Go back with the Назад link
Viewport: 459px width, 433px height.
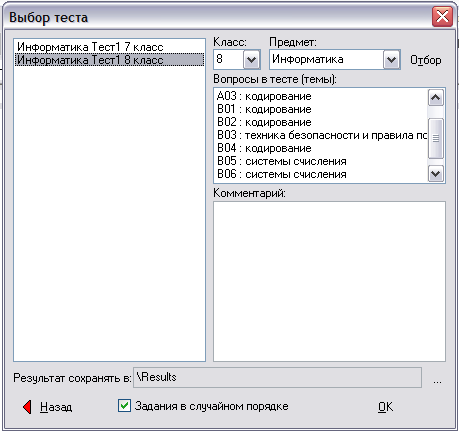pos(56,407)
